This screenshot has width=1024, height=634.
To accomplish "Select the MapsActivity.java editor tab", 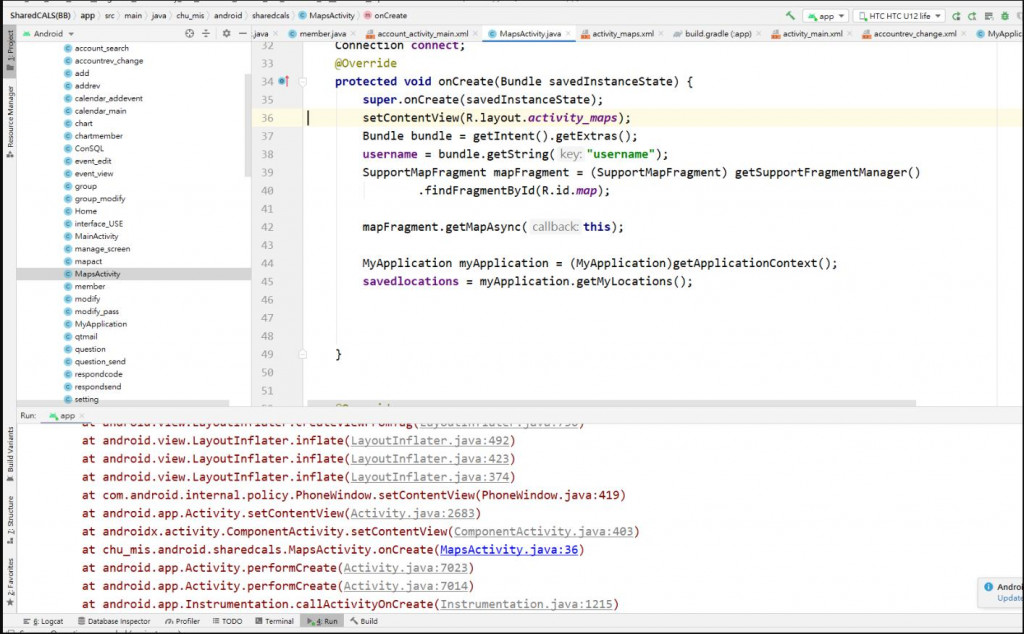I will point(530,33).
